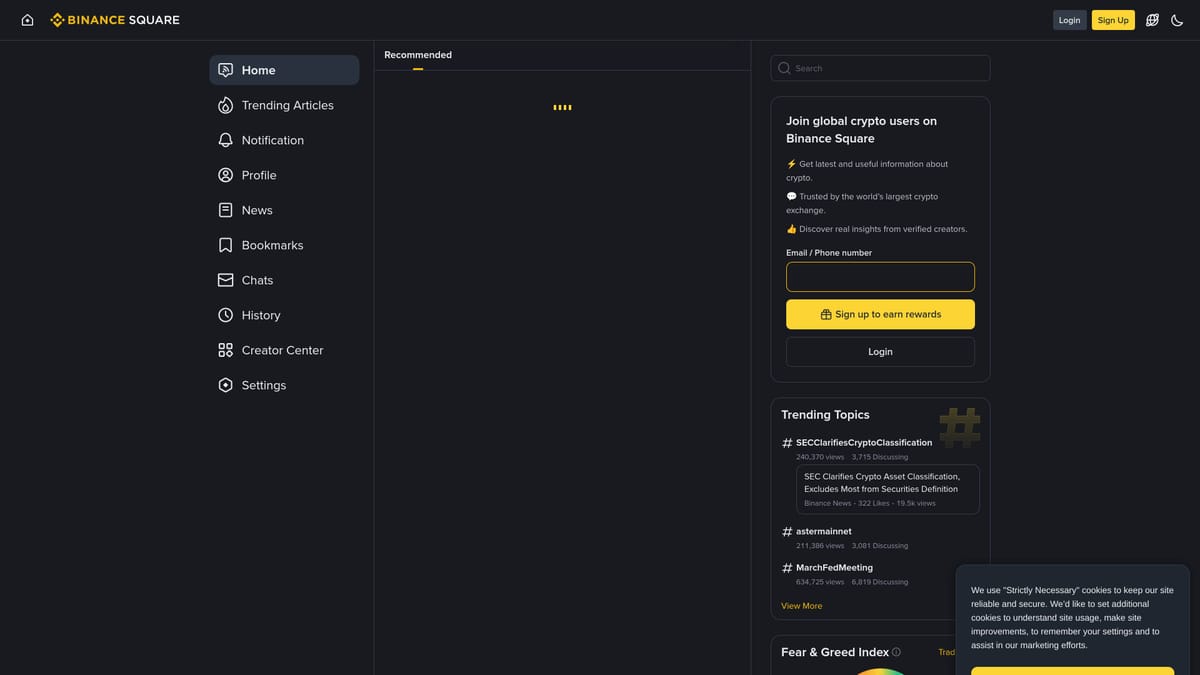Open the News section icon
Viewport: 1200px width, 675px height.
coord(225,210)
